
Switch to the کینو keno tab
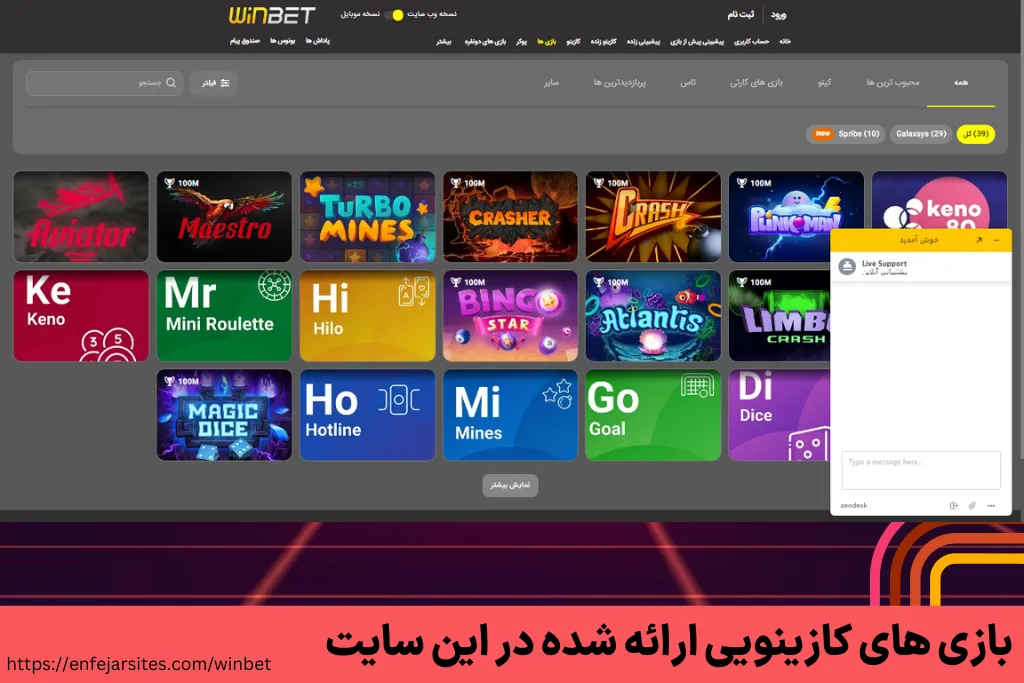[x=824, y=82]
